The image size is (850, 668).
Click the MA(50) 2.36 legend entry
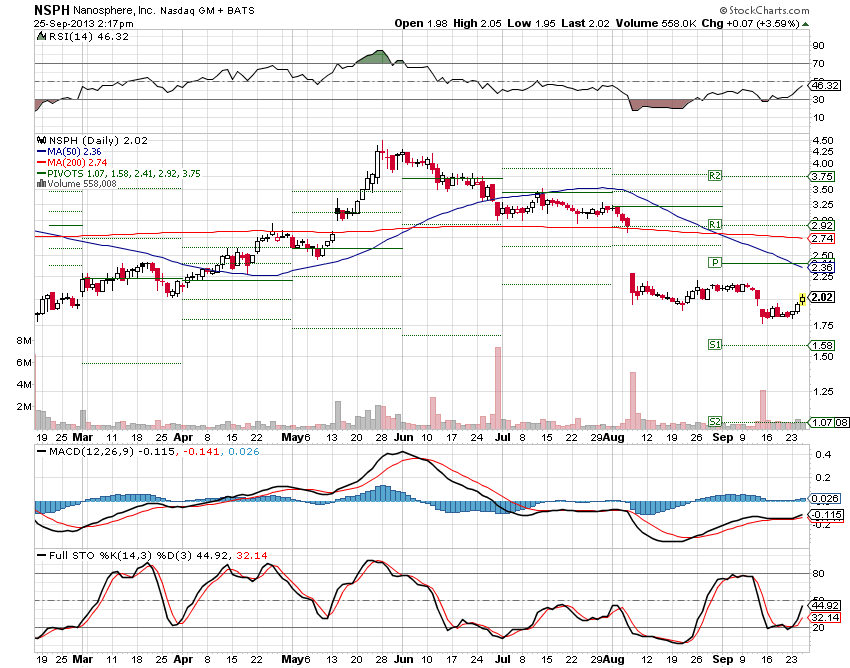[69, 152]
